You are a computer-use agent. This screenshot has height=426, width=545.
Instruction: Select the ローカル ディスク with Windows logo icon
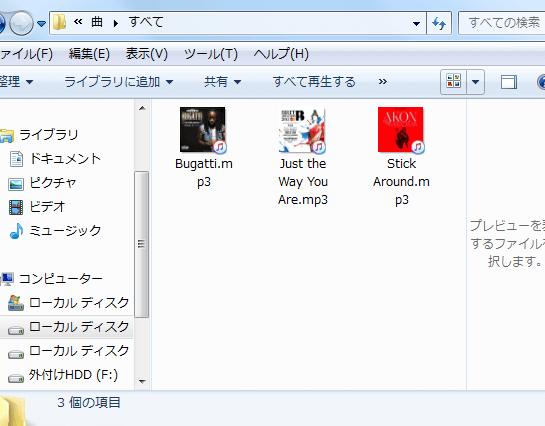point(79,303)
